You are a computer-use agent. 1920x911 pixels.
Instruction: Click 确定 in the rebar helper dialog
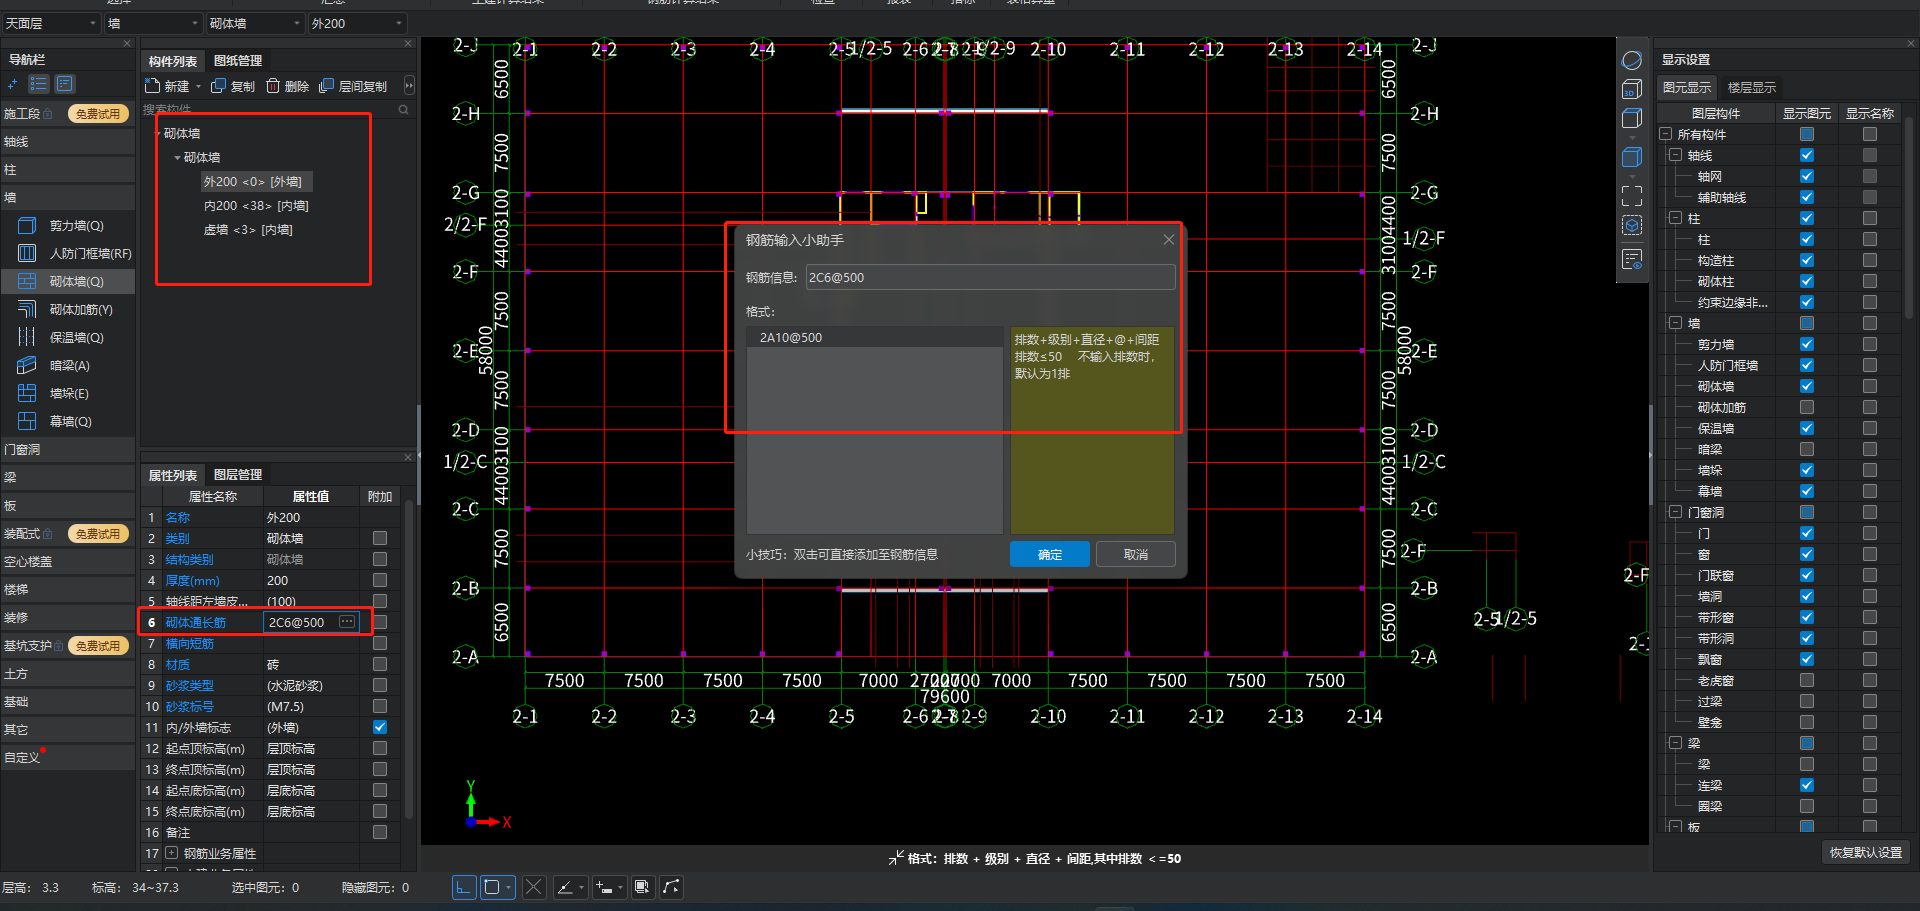pos(1049,554)
